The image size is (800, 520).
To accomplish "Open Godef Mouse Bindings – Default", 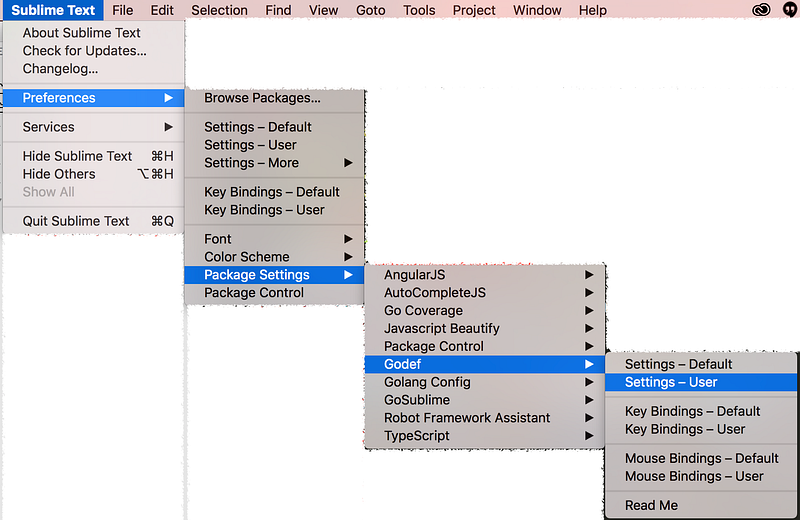I will pos(701,458).
